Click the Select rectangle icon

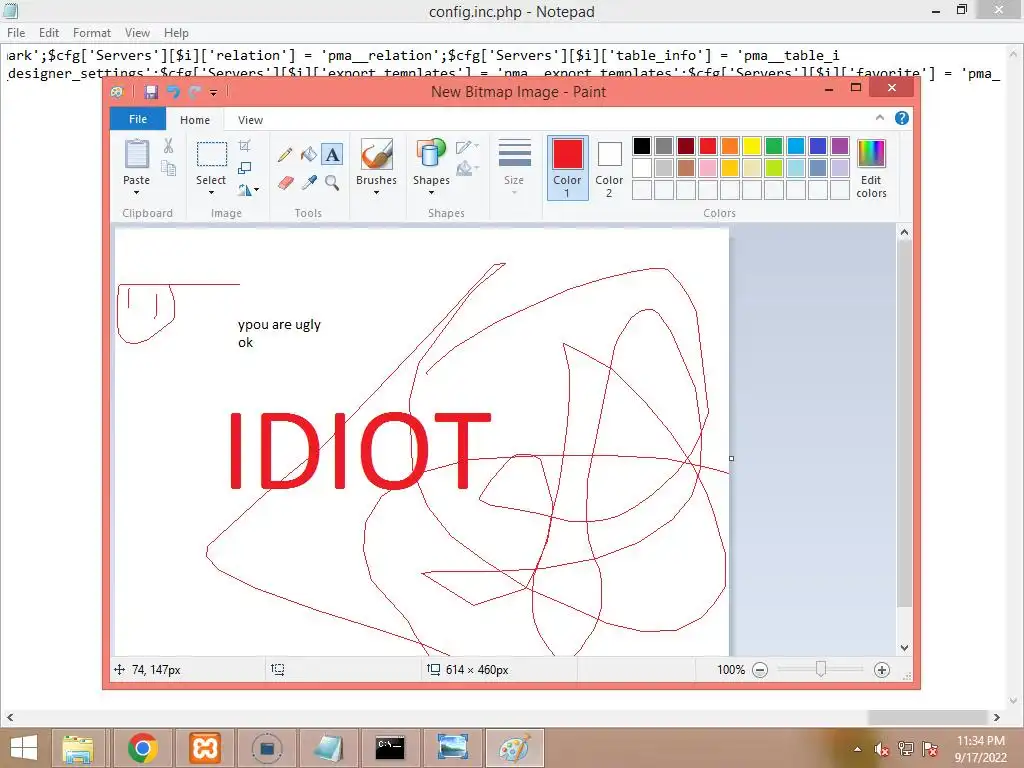[212, 155]
